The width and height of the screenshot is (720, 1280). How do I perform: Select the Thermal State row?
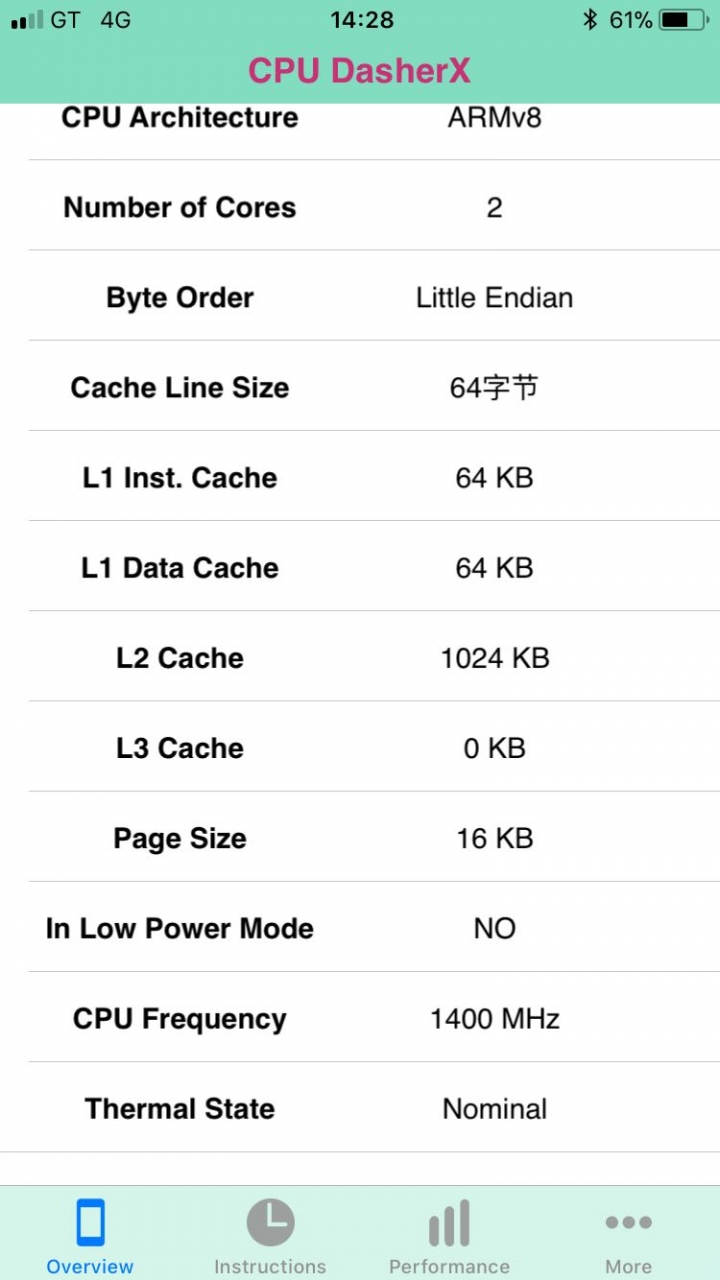click(374, 1108)
